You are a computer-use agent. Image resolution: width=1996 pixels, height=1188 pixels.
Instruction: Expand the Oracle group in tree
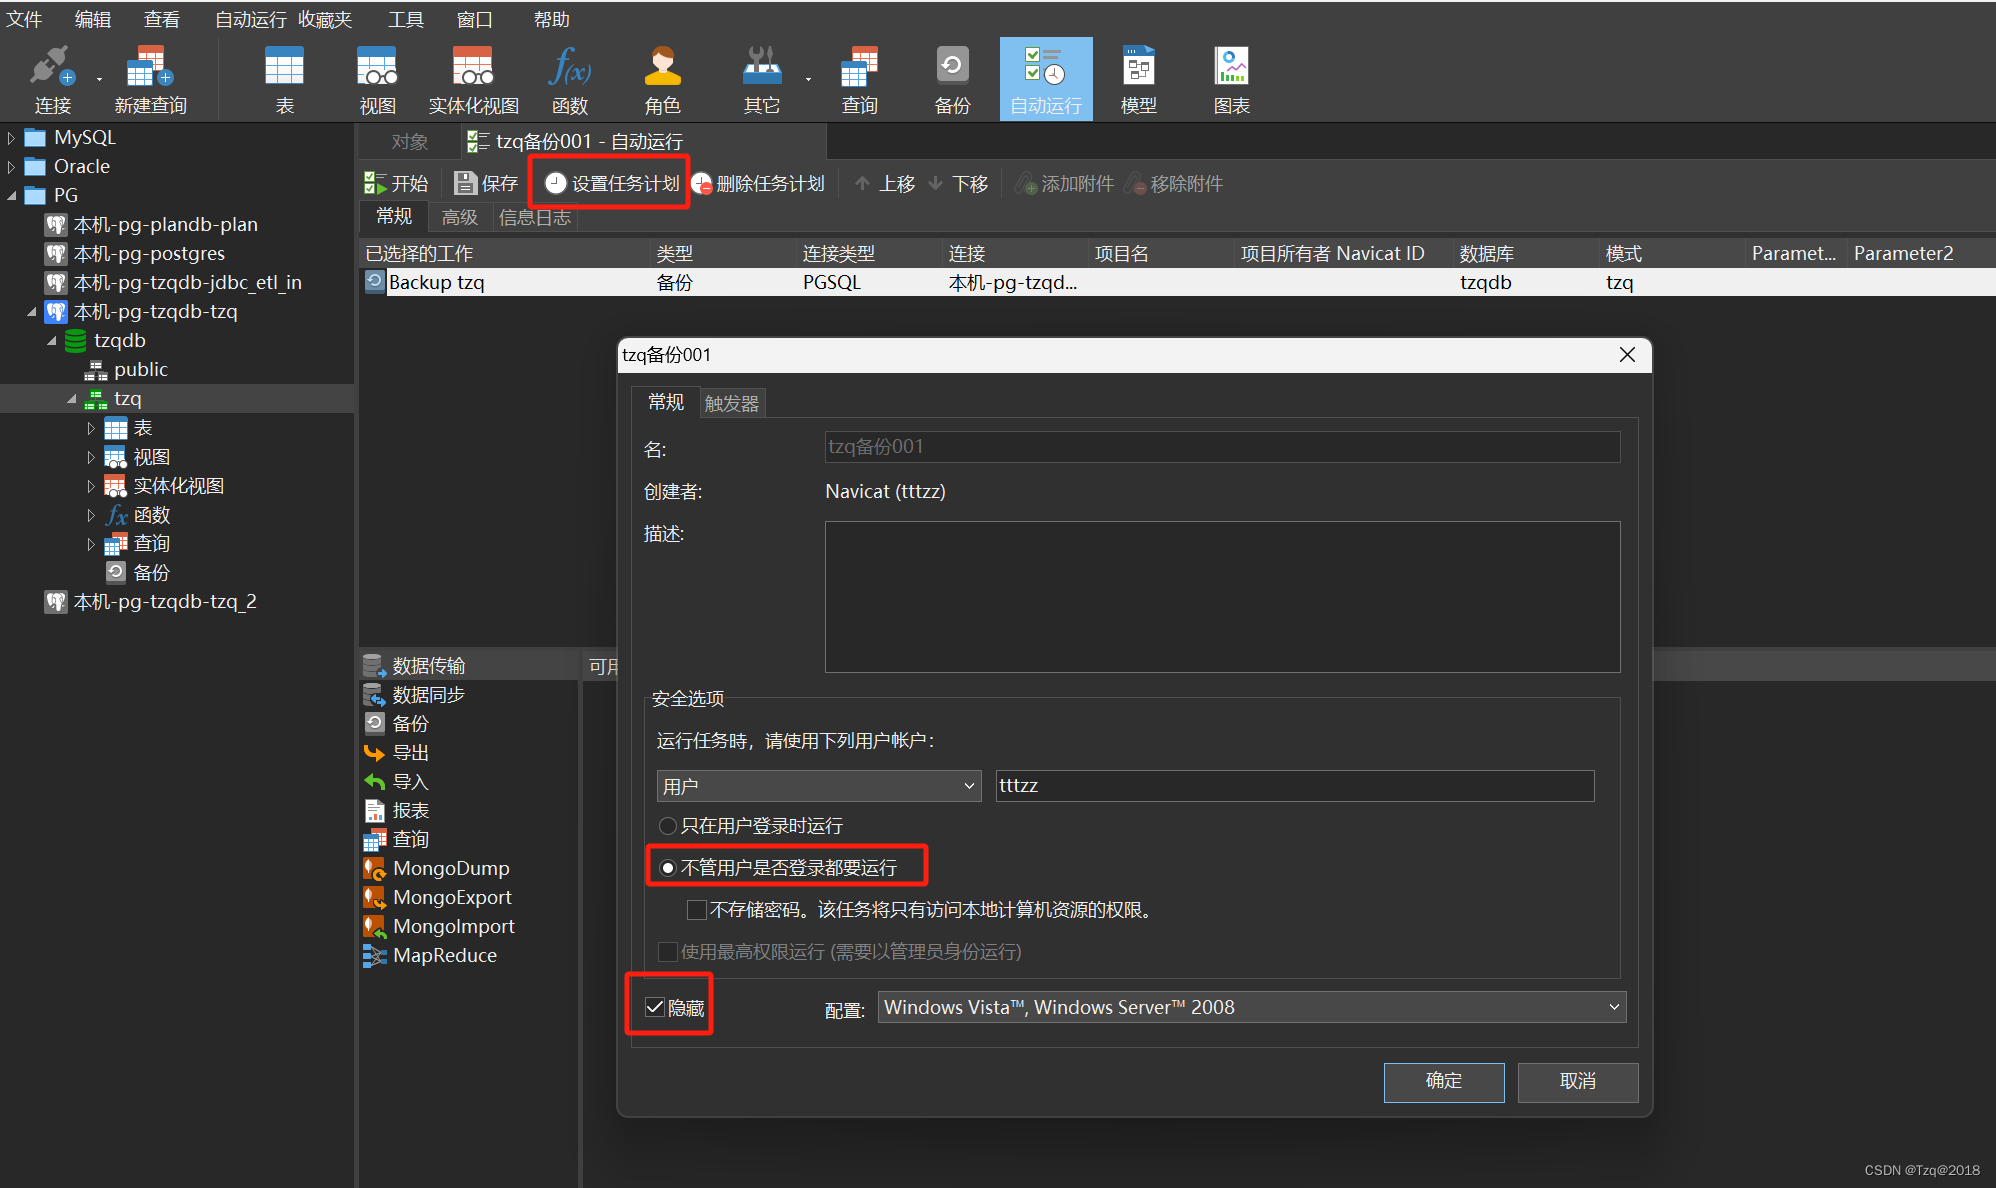11,167
